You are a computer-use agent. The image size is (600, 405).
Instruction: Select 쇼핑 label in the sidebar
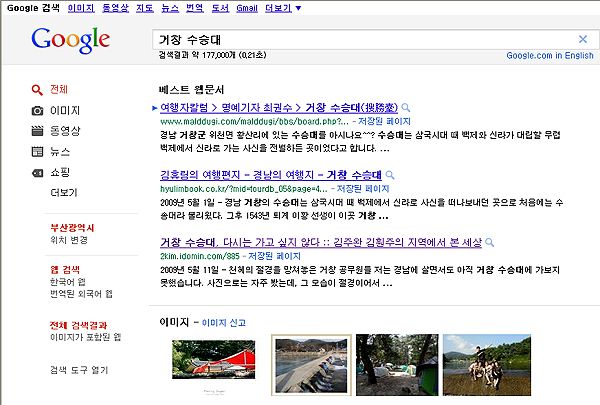(x=60, y=172)
